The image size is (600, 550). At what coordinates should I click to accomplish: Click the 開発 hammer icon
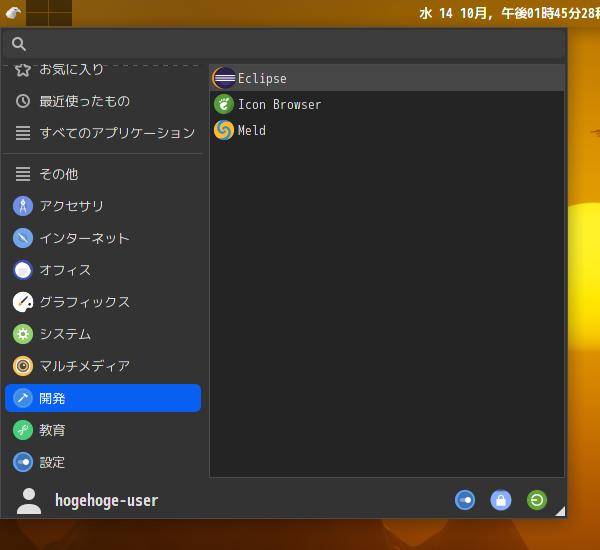23,398
